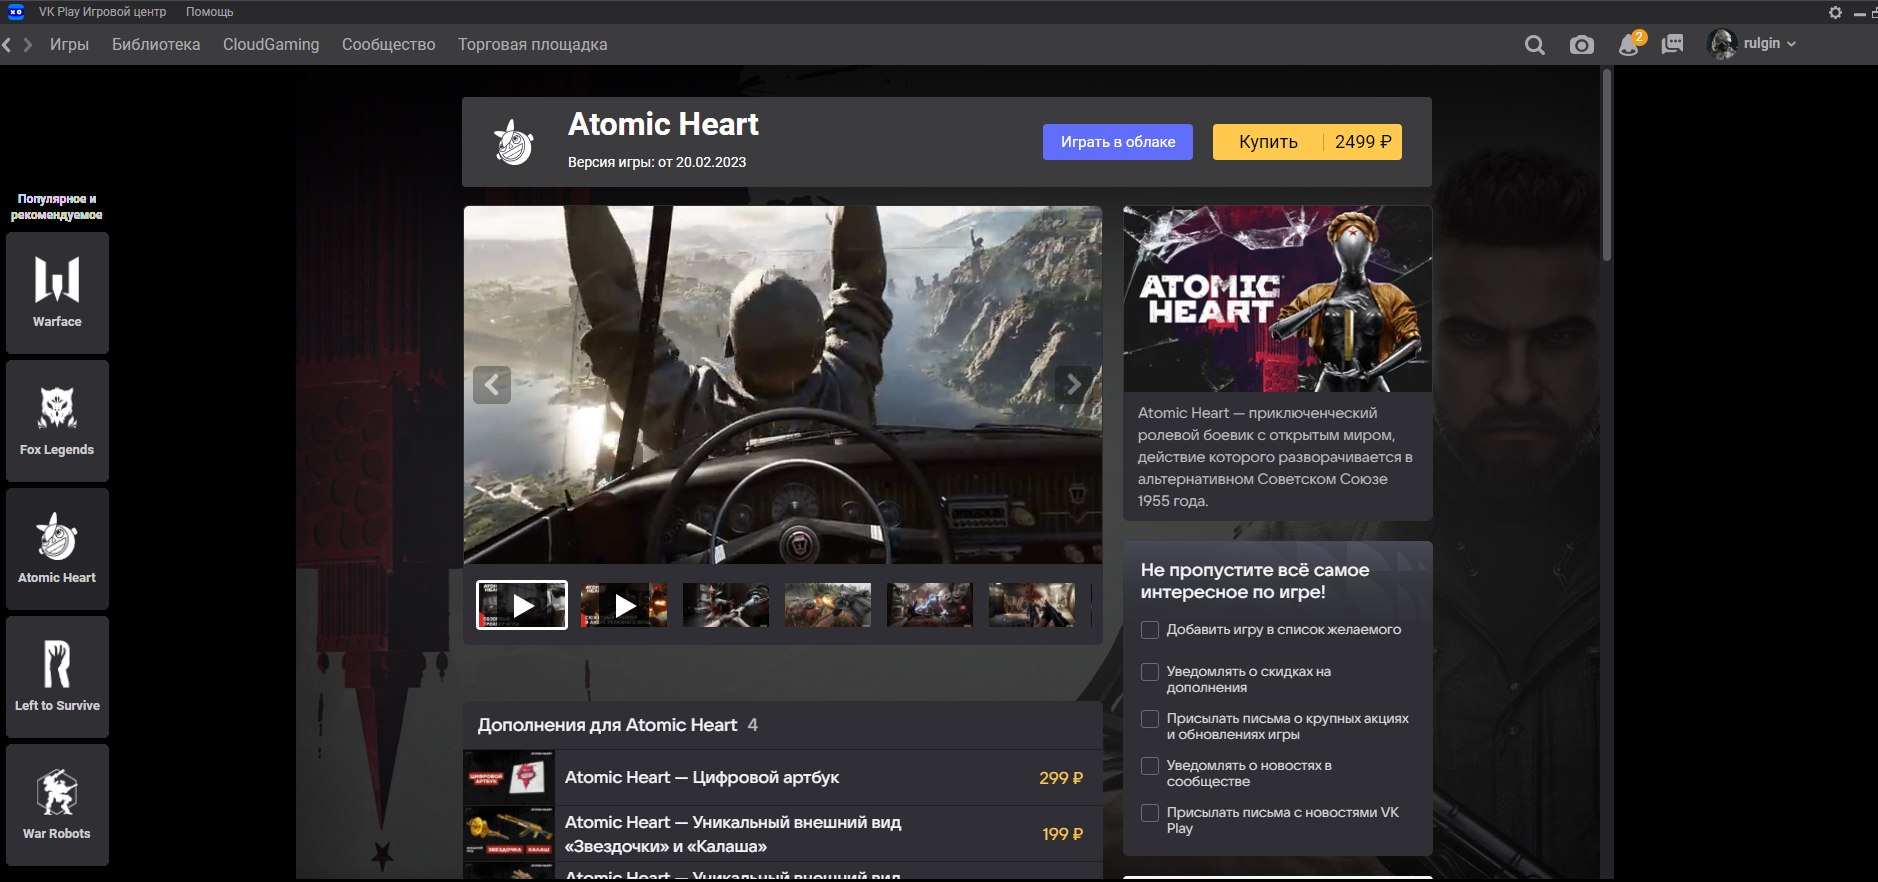Click Купить 2499 ₽ button
The width and height of the screenshot is (1878, 882).
[x=1307, y=142]
